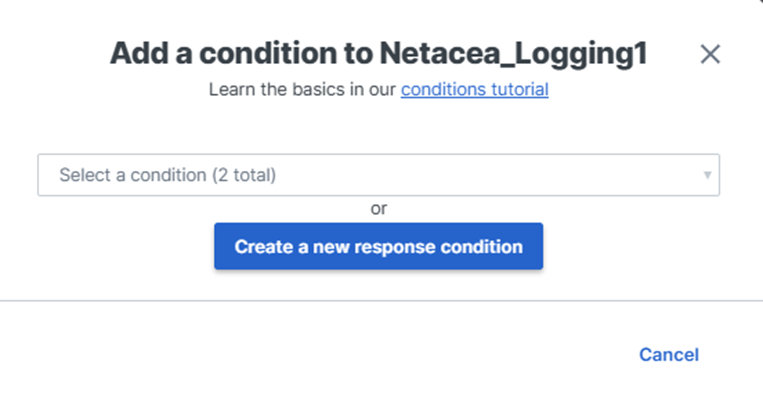Open the Select a condition dropdown

pyautogui.click(x=378, y=175)
